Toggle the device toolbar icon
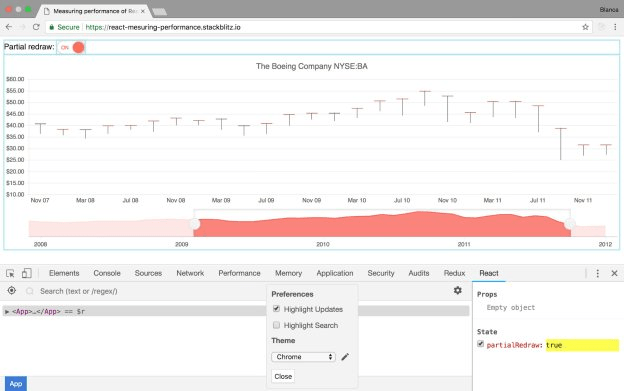 pos(27,273)
